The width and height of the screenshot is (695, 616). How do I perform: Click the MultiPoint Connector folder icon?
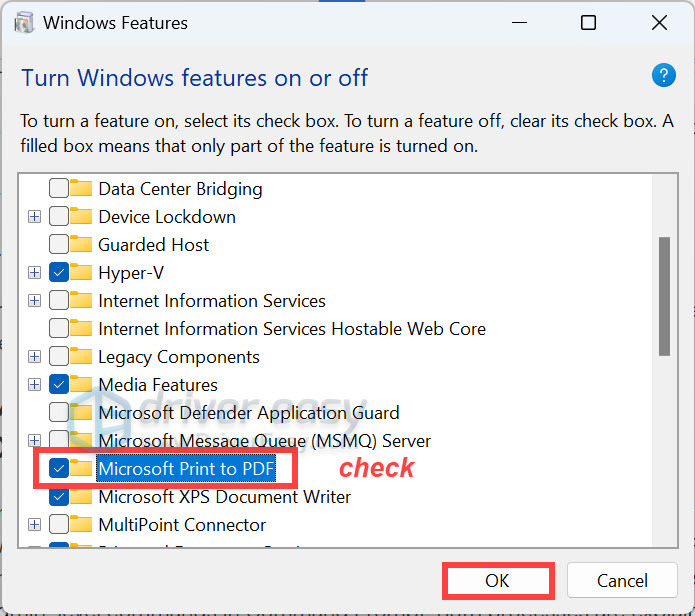pyautogui.click(x=81, y=524)
